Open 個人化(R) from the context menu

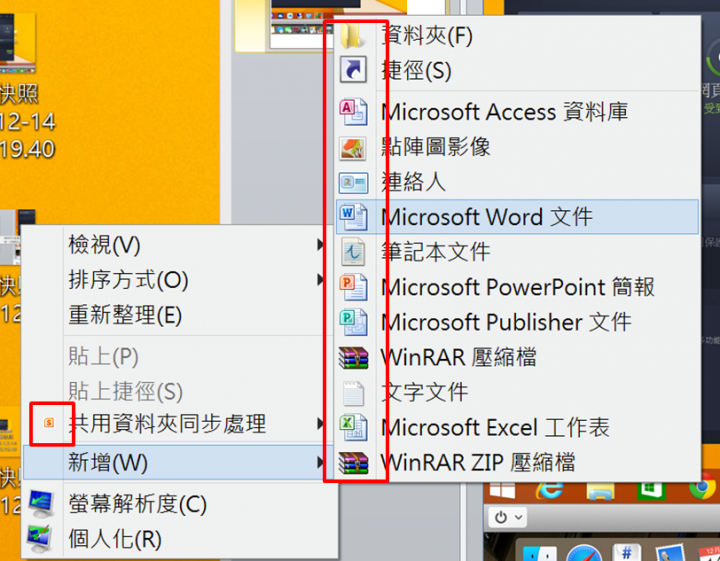pyautogui.click(x=180, y=539)
